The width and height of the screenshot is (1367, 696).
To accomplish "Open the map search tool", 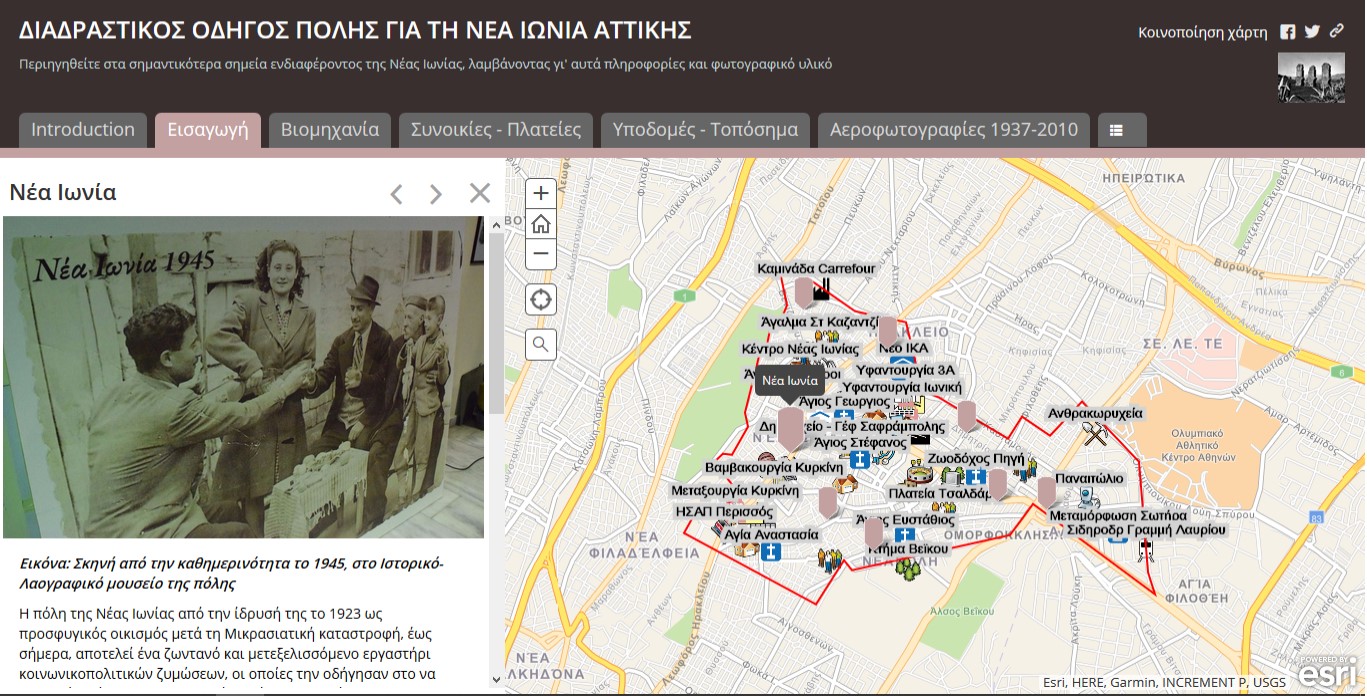I will pos(541,345).
